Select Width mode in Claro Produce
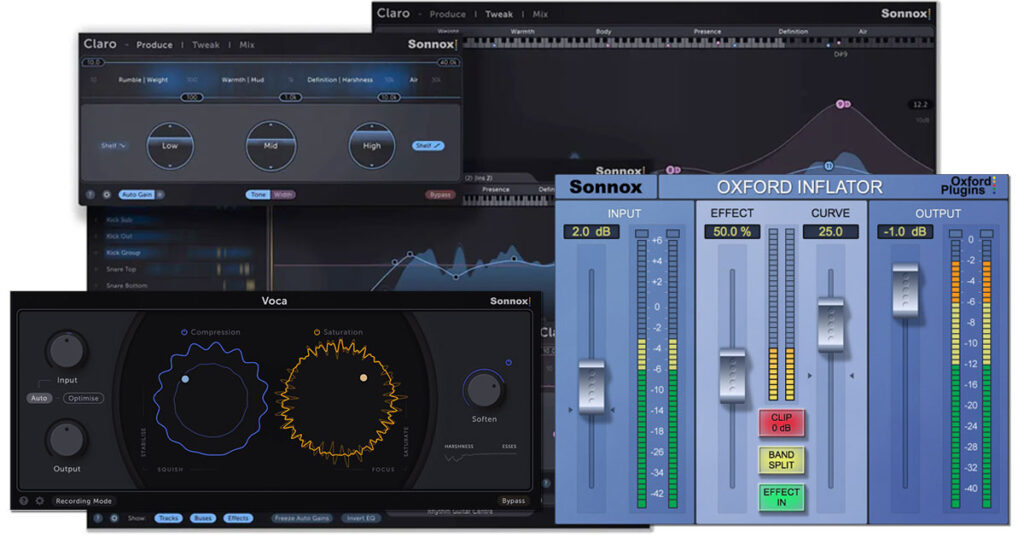 coord(283,195)
